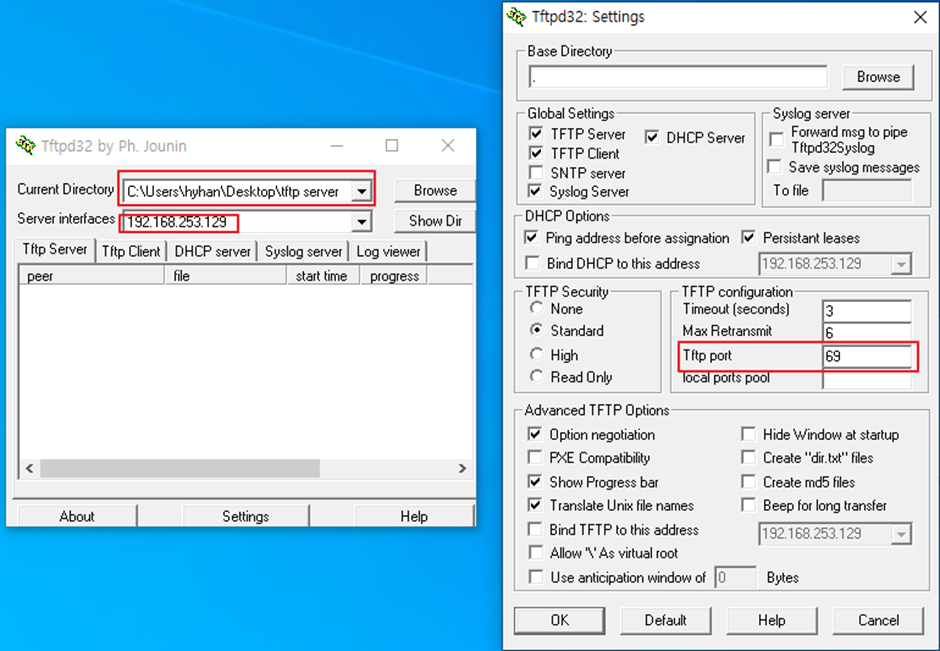Select None TFTP security option
This screenshot has height=651, width=940.
tap(537, 308)
